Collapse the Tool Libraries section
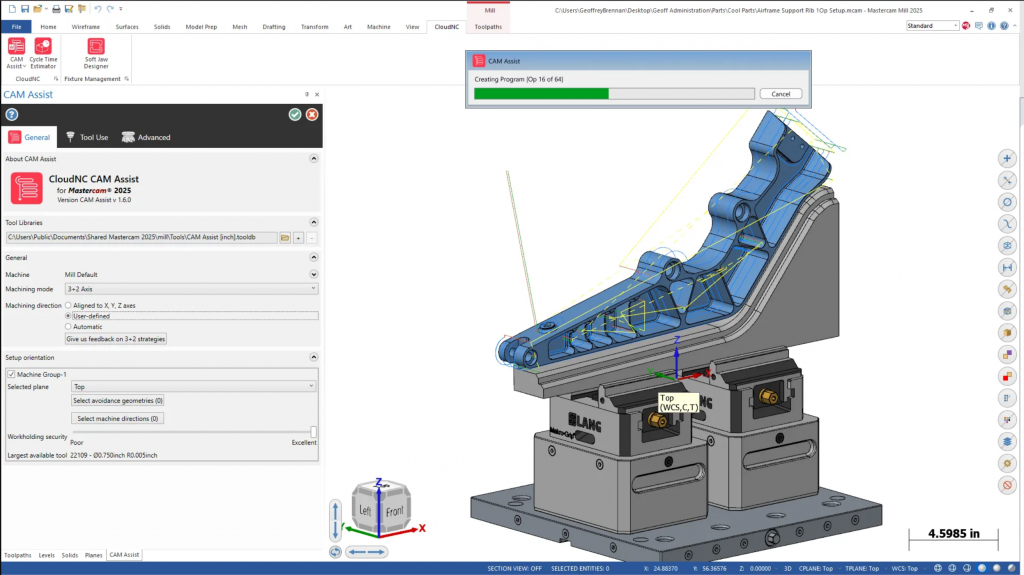The height and width of the screenshot is (575, 1024). click(x=313, y=222)
